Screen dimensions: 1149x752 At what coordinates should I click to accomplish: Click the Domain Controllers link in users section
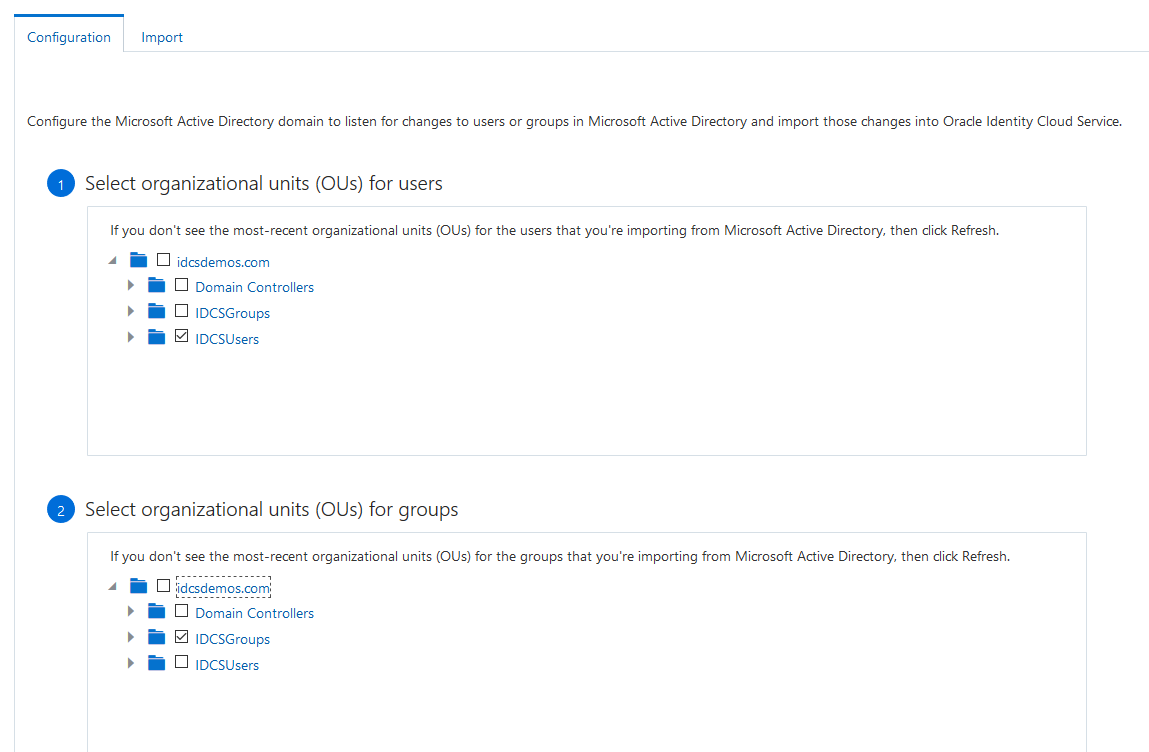(254, 287)
